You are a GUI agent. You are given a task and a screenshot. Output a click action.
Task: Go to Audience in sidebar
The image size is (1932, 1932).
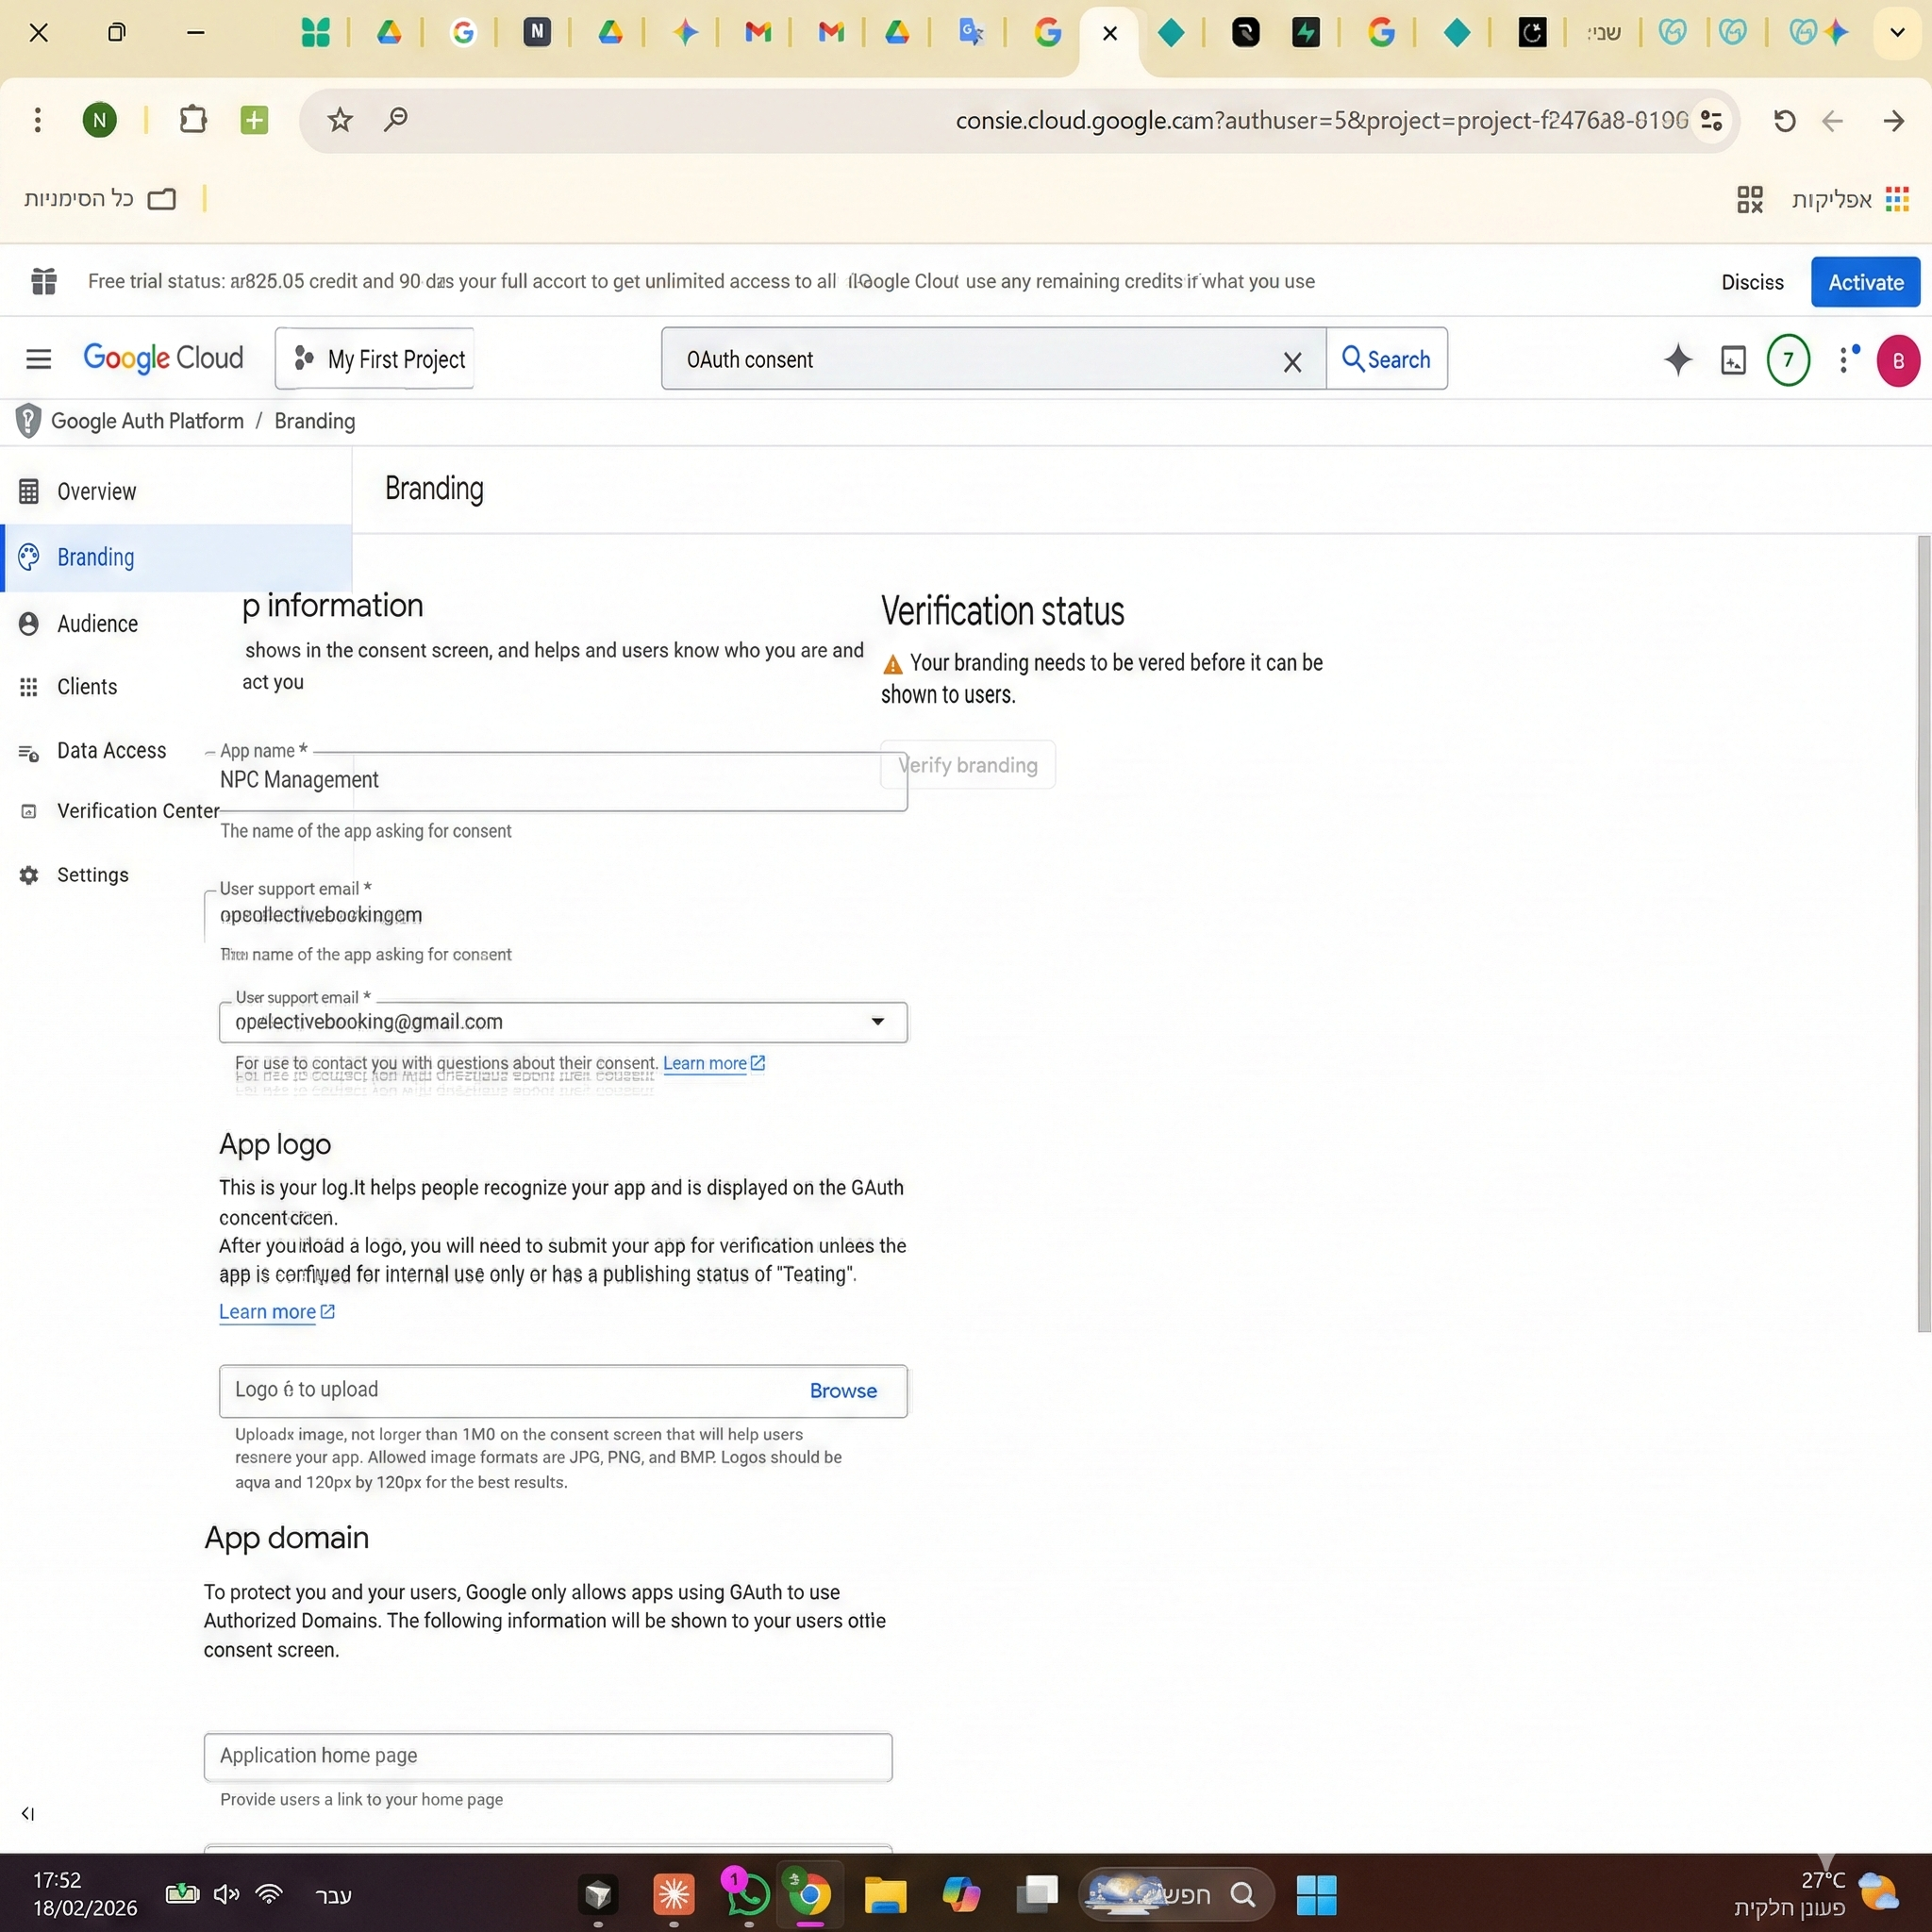pyautogui.click(x=97, y=624)
